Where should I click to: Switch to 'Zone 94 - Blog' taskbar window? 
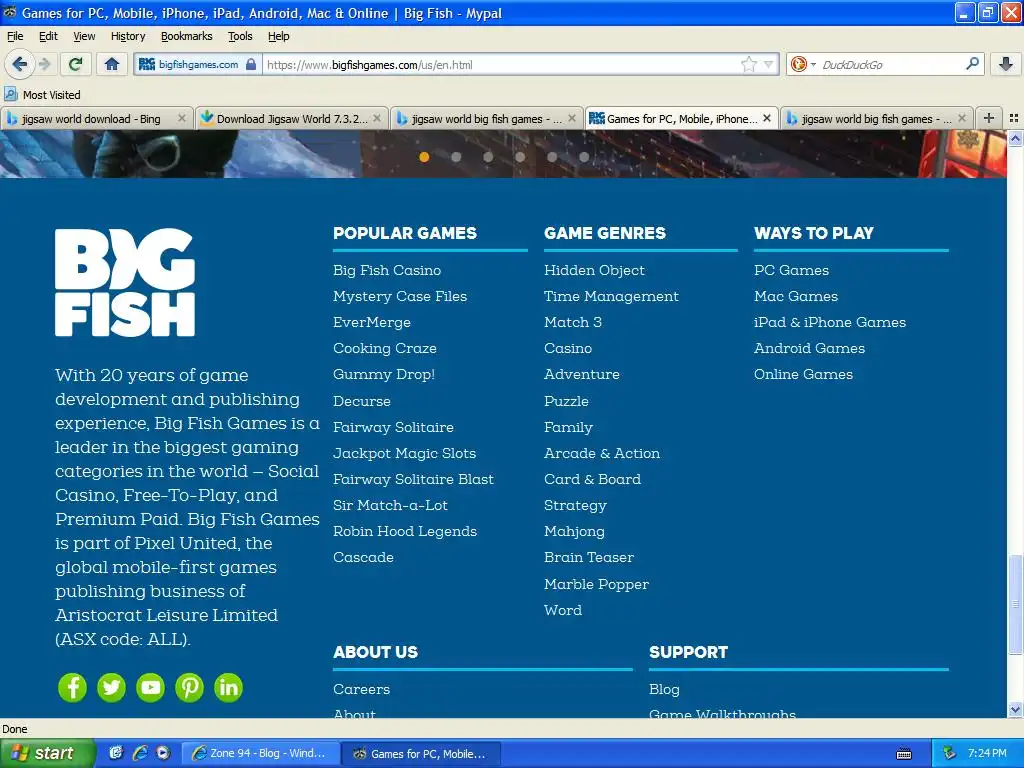(260, 753)
